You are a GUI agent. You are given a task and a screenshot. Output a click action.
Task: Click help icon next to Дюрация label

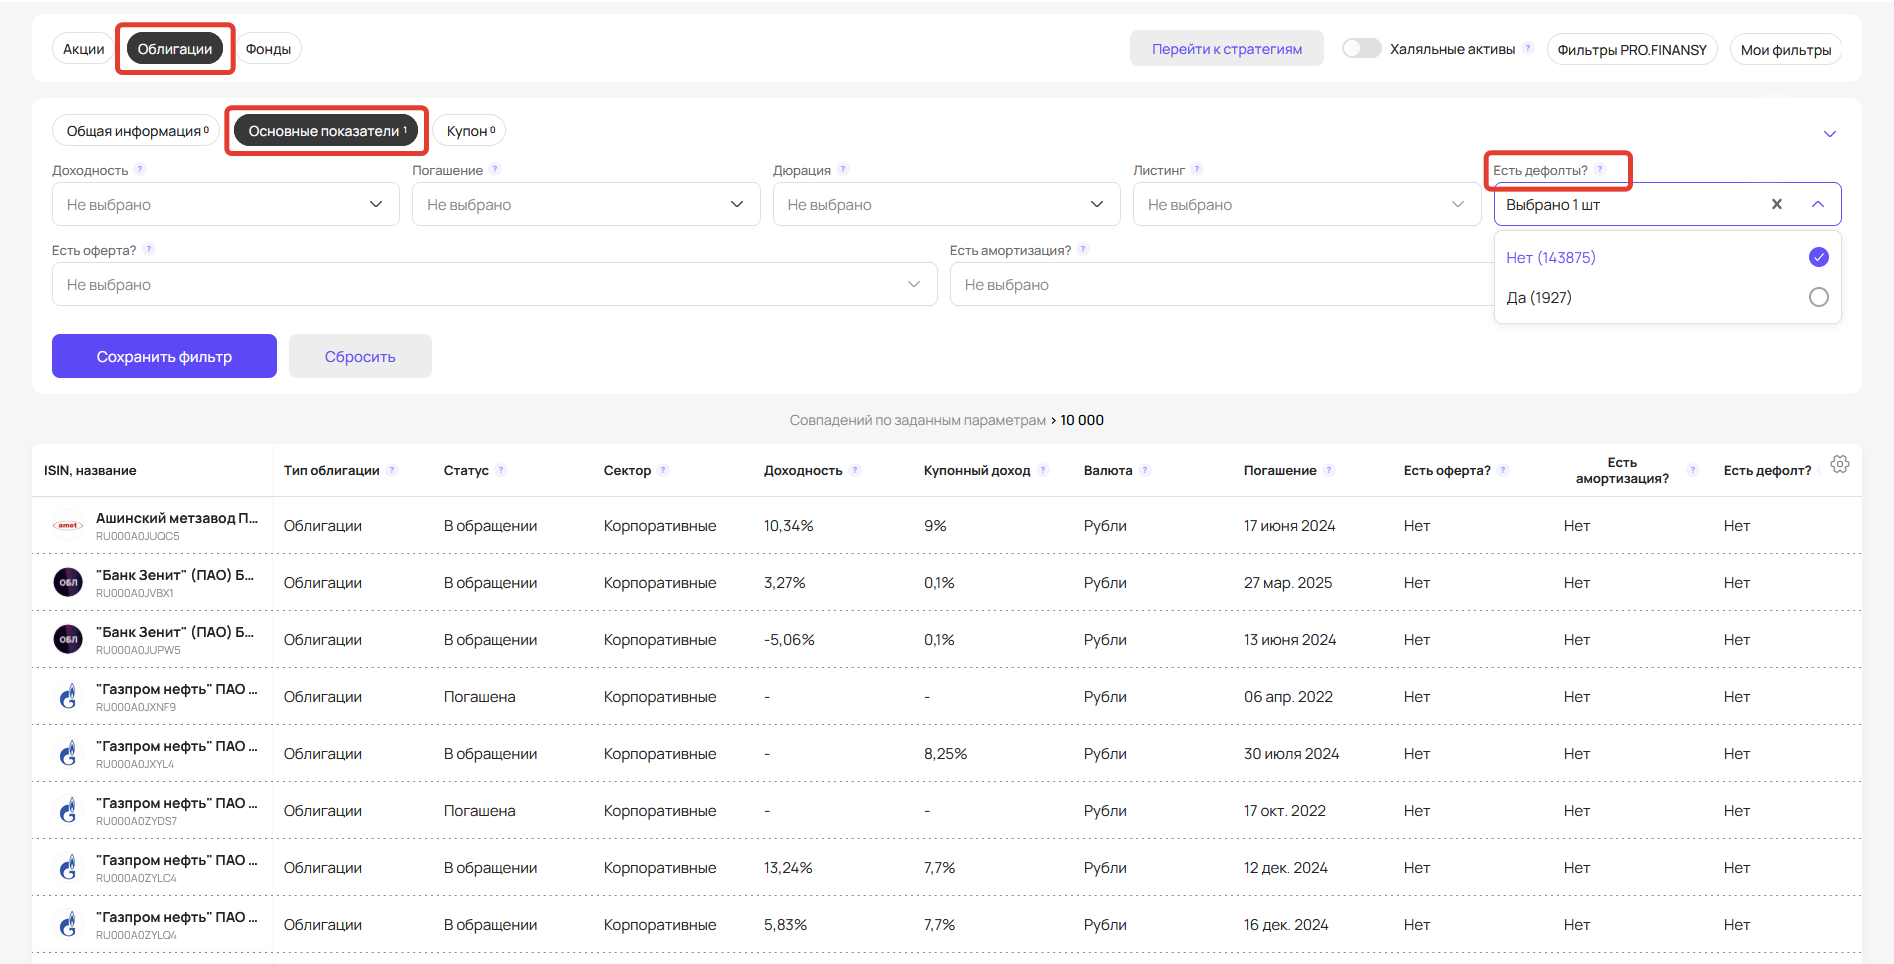coord(843,170)
